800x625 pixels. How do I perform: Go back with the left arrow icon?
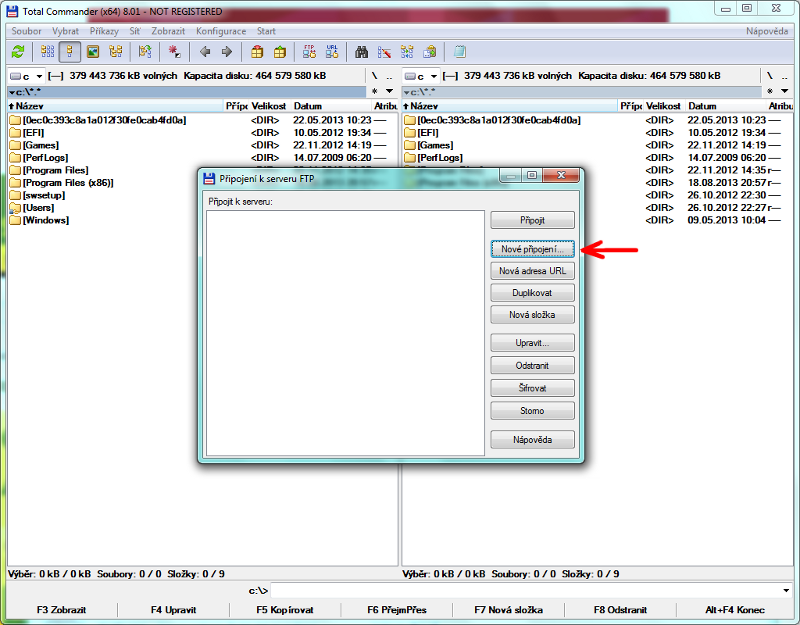205,52
